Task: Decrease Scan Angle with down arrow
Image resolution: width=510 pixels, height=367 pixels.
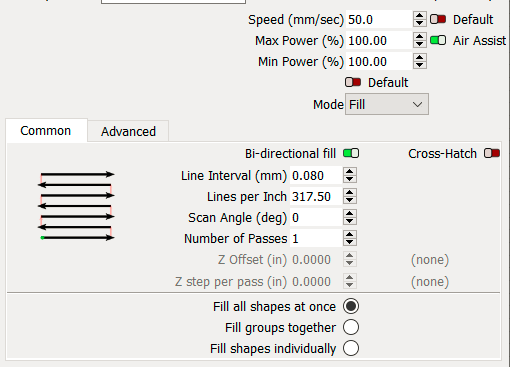Action: point(350,221)
